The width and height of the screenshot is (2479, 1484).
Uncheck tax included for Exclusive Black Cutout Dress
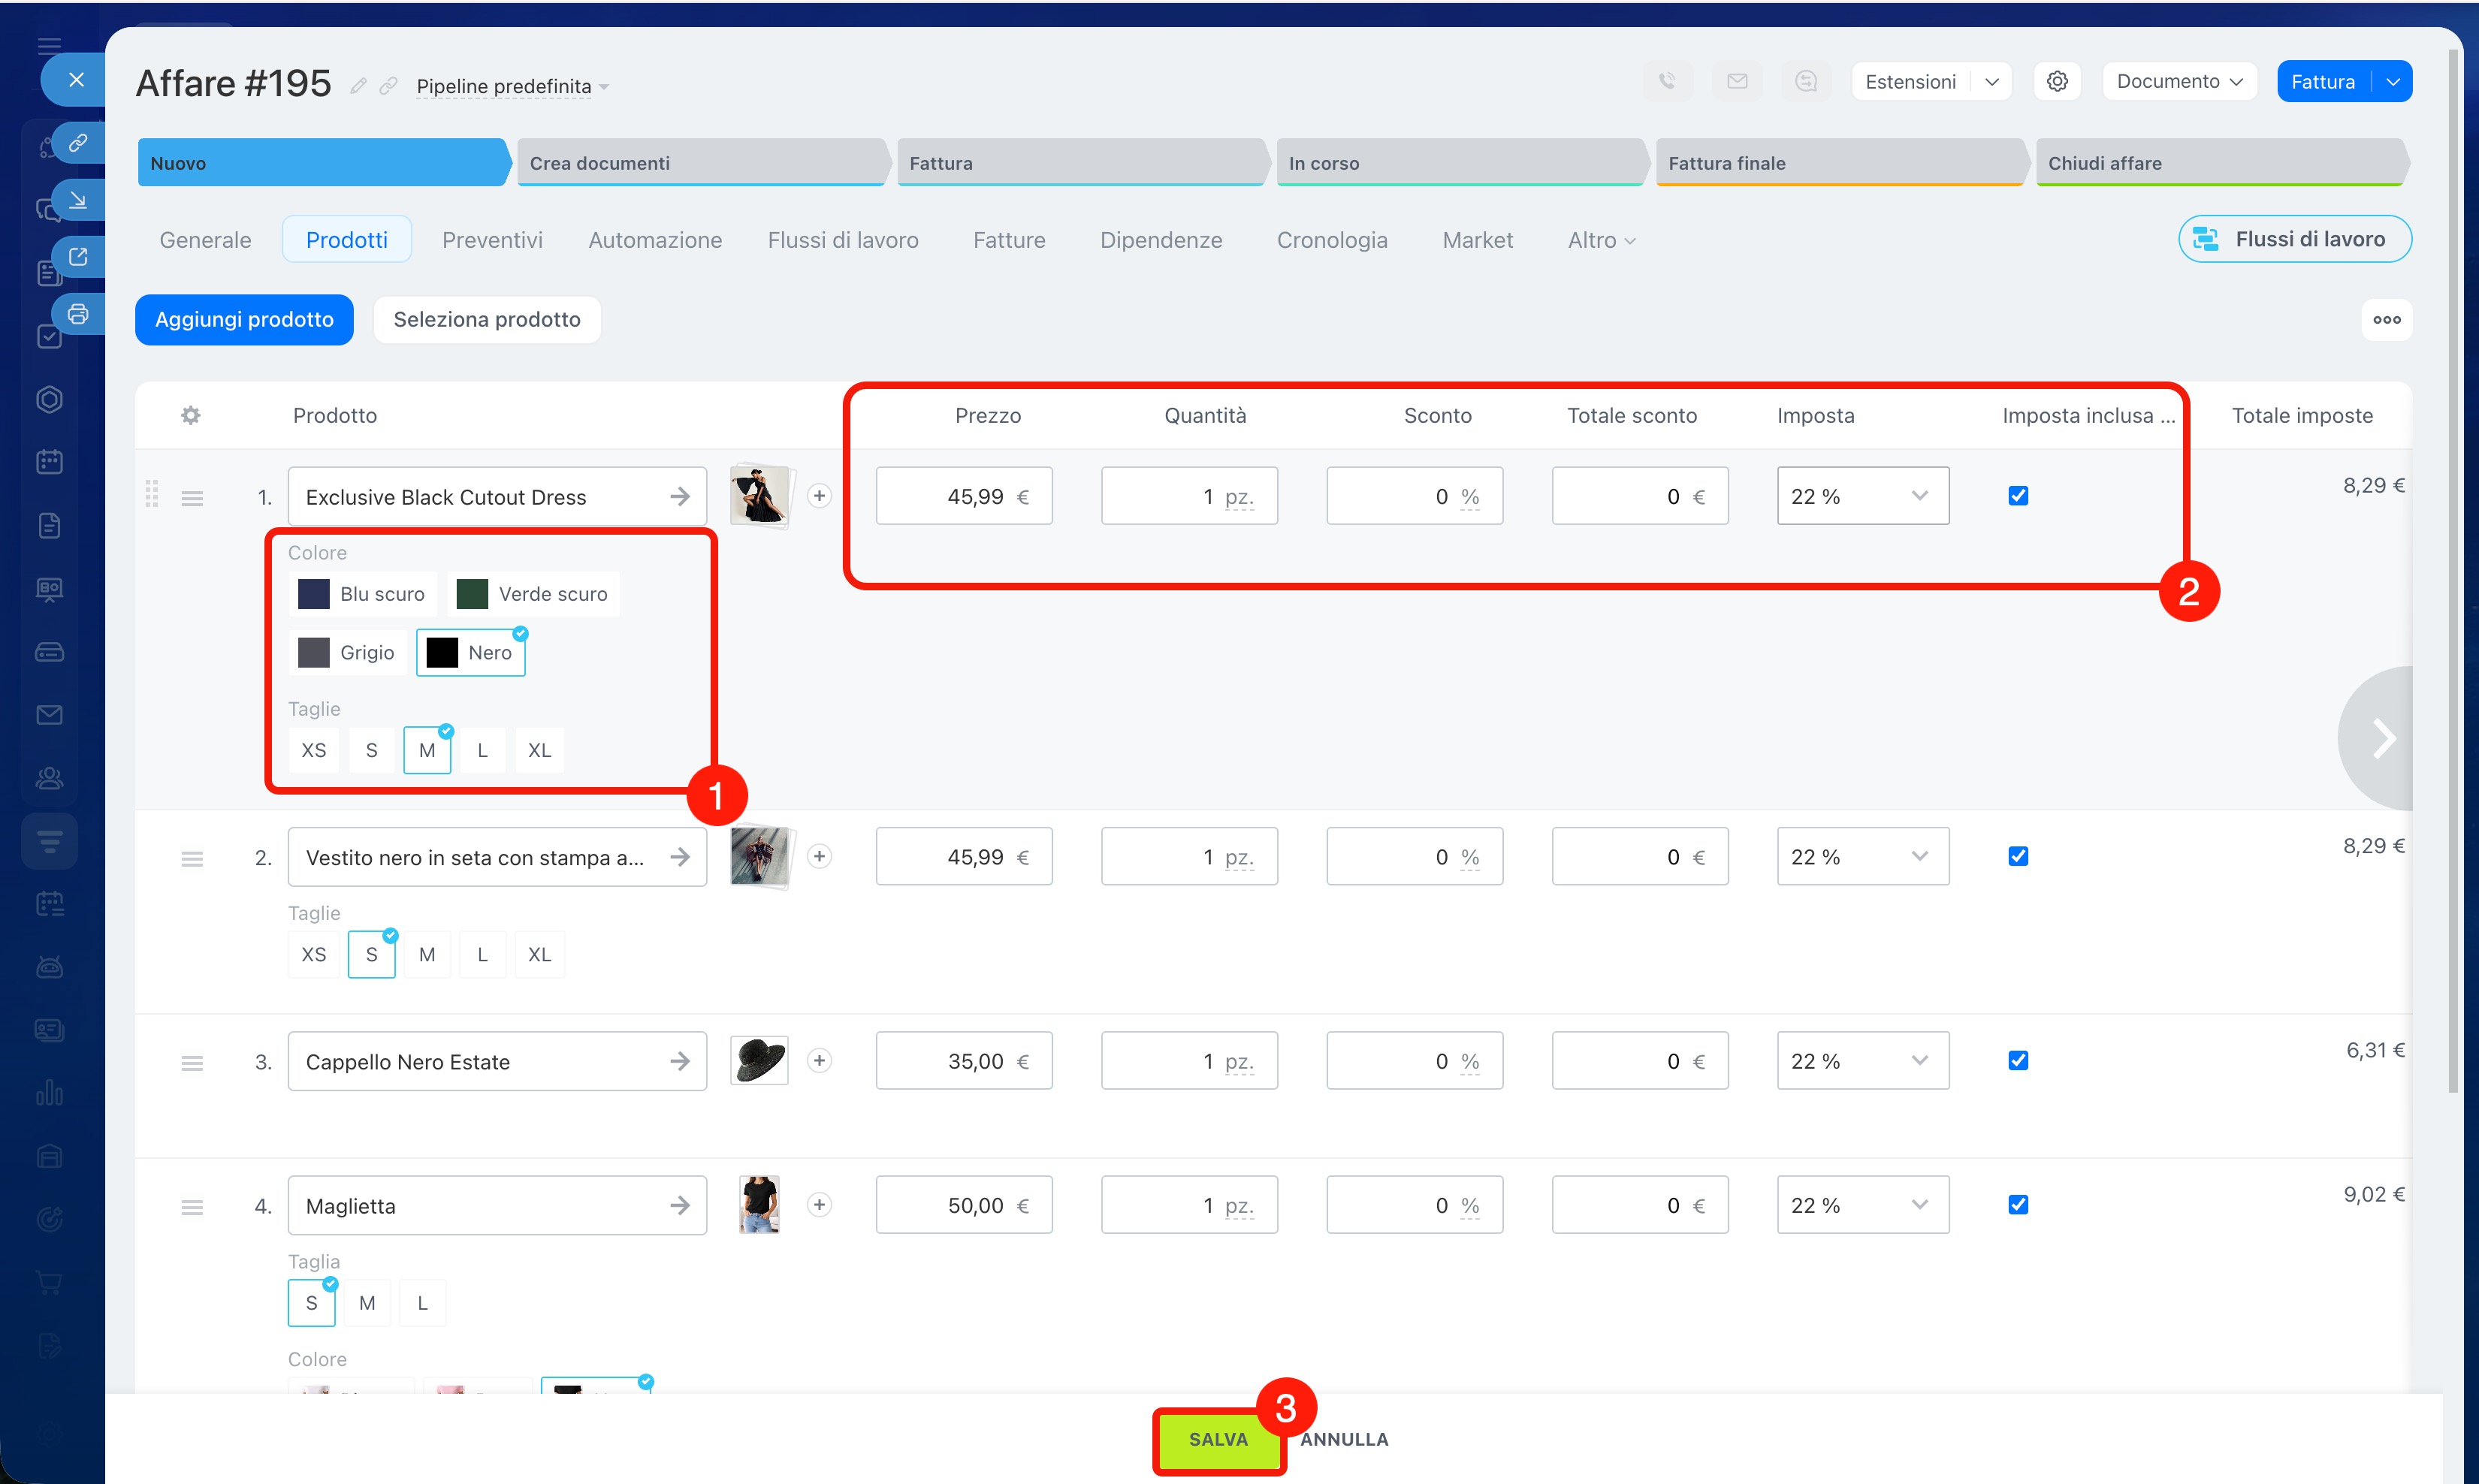(x=2018, y=496)
